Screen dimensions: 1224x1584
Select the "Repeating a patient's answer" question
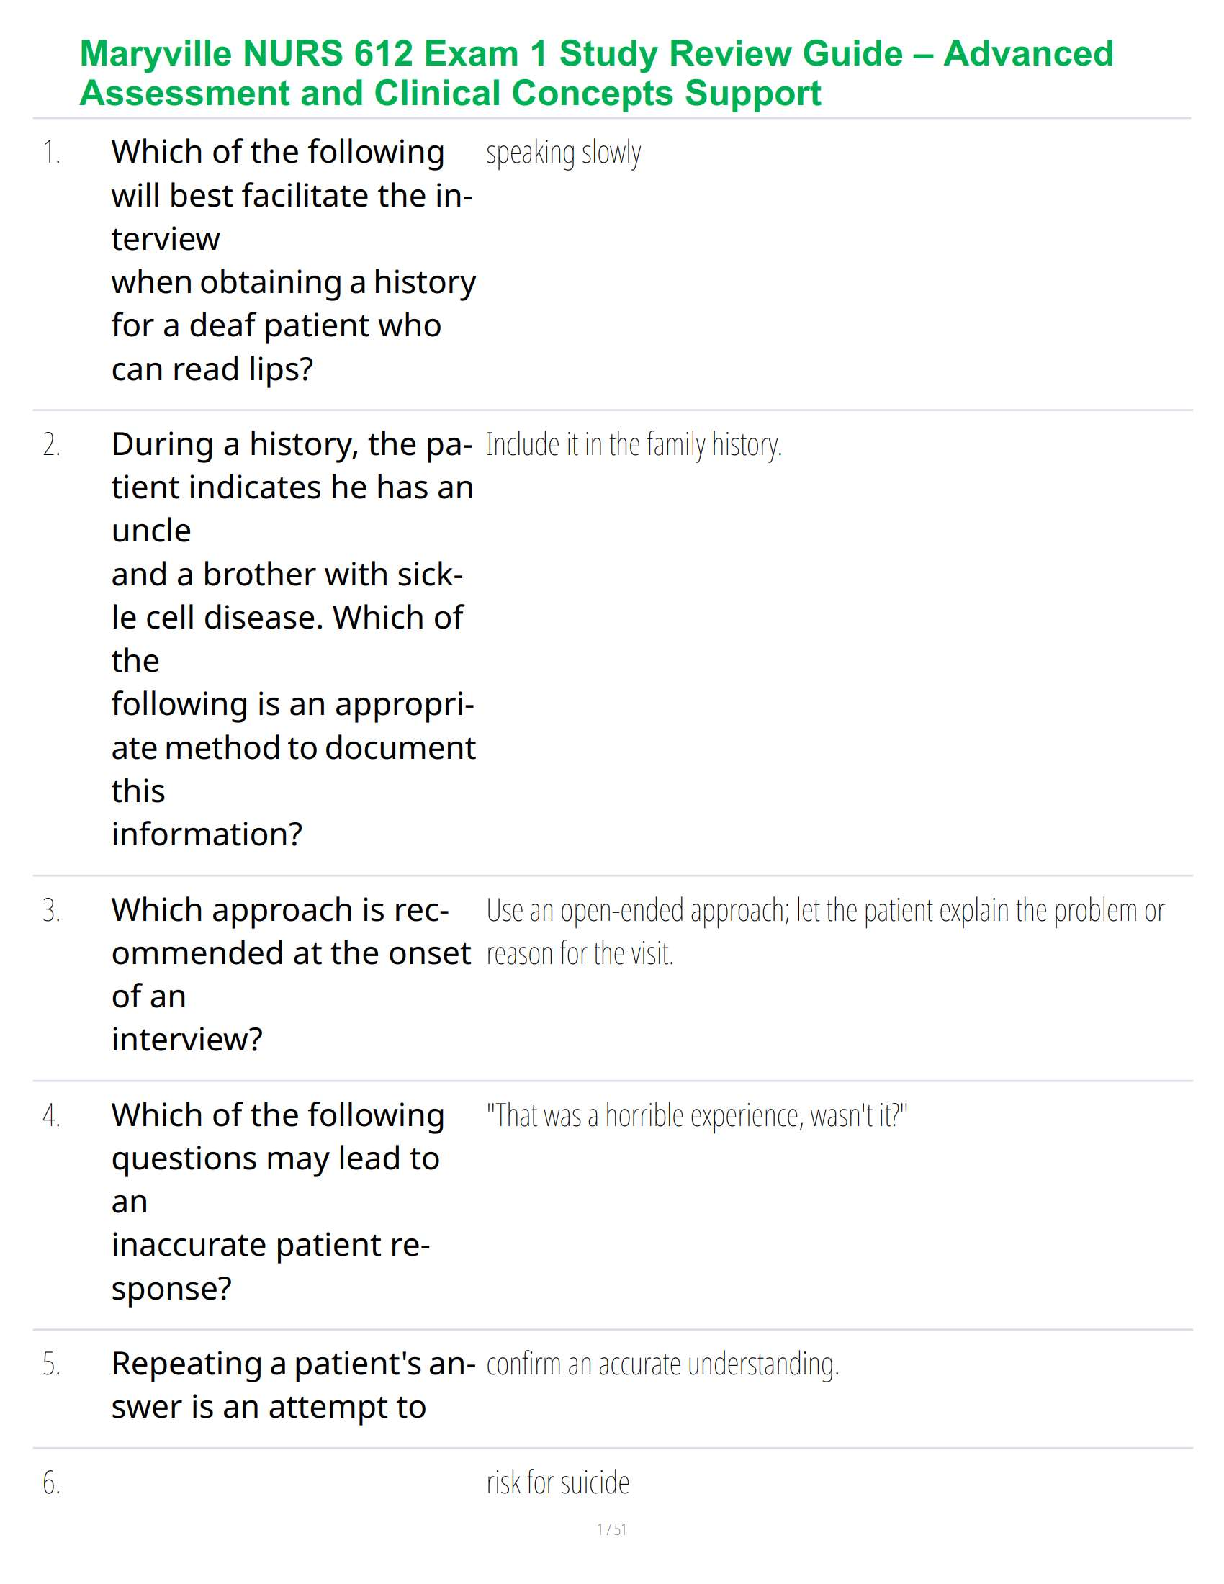[292, 1385]
